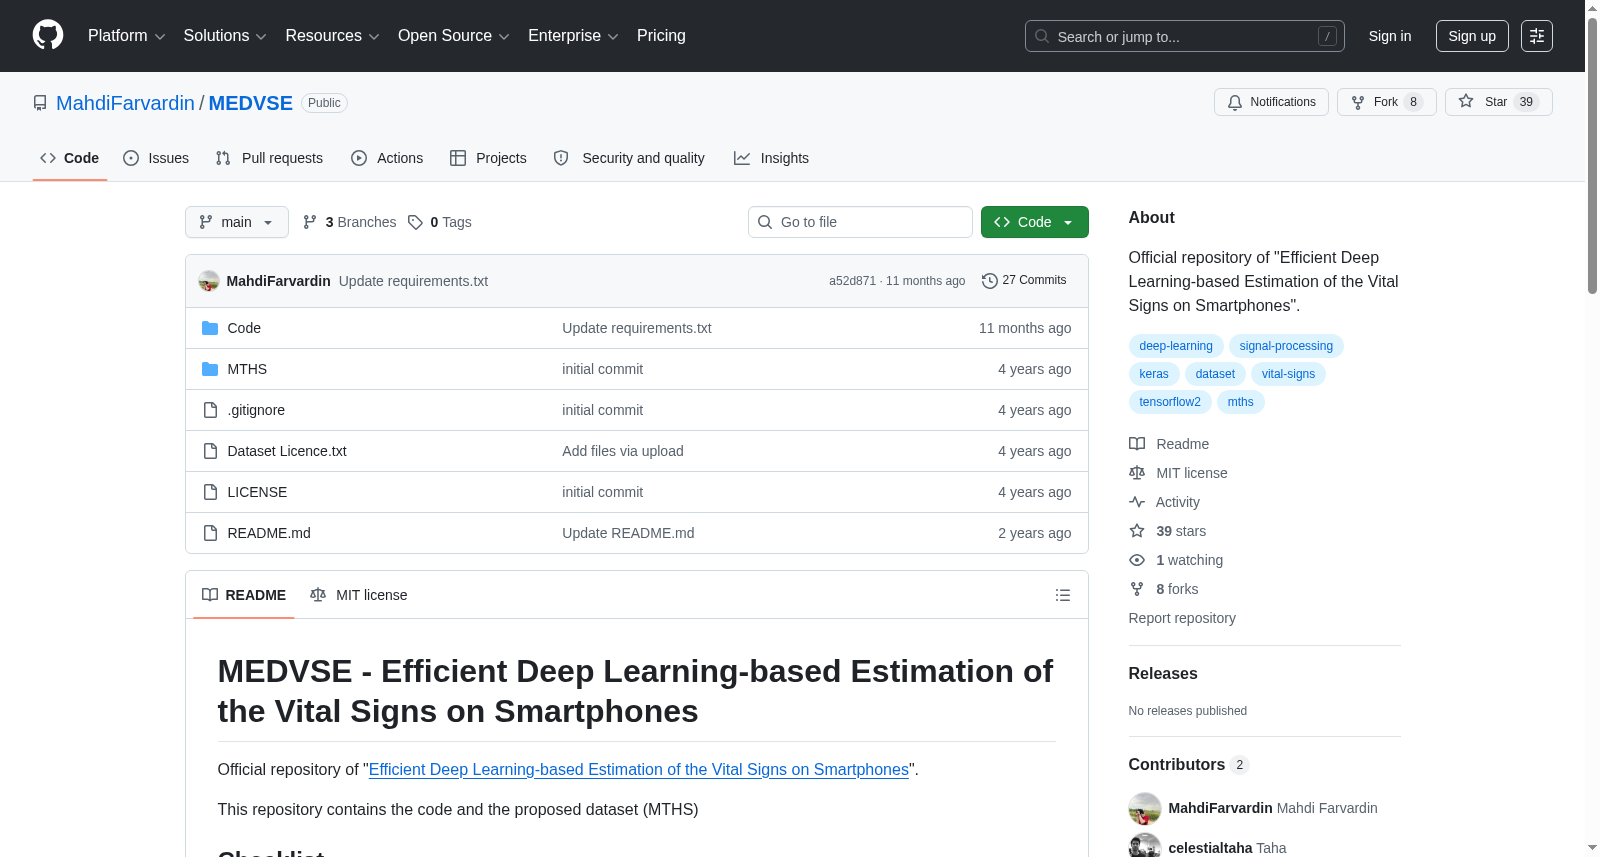
Task: Open 'Update README.md' commit message
Action: [x=628, y=533]
